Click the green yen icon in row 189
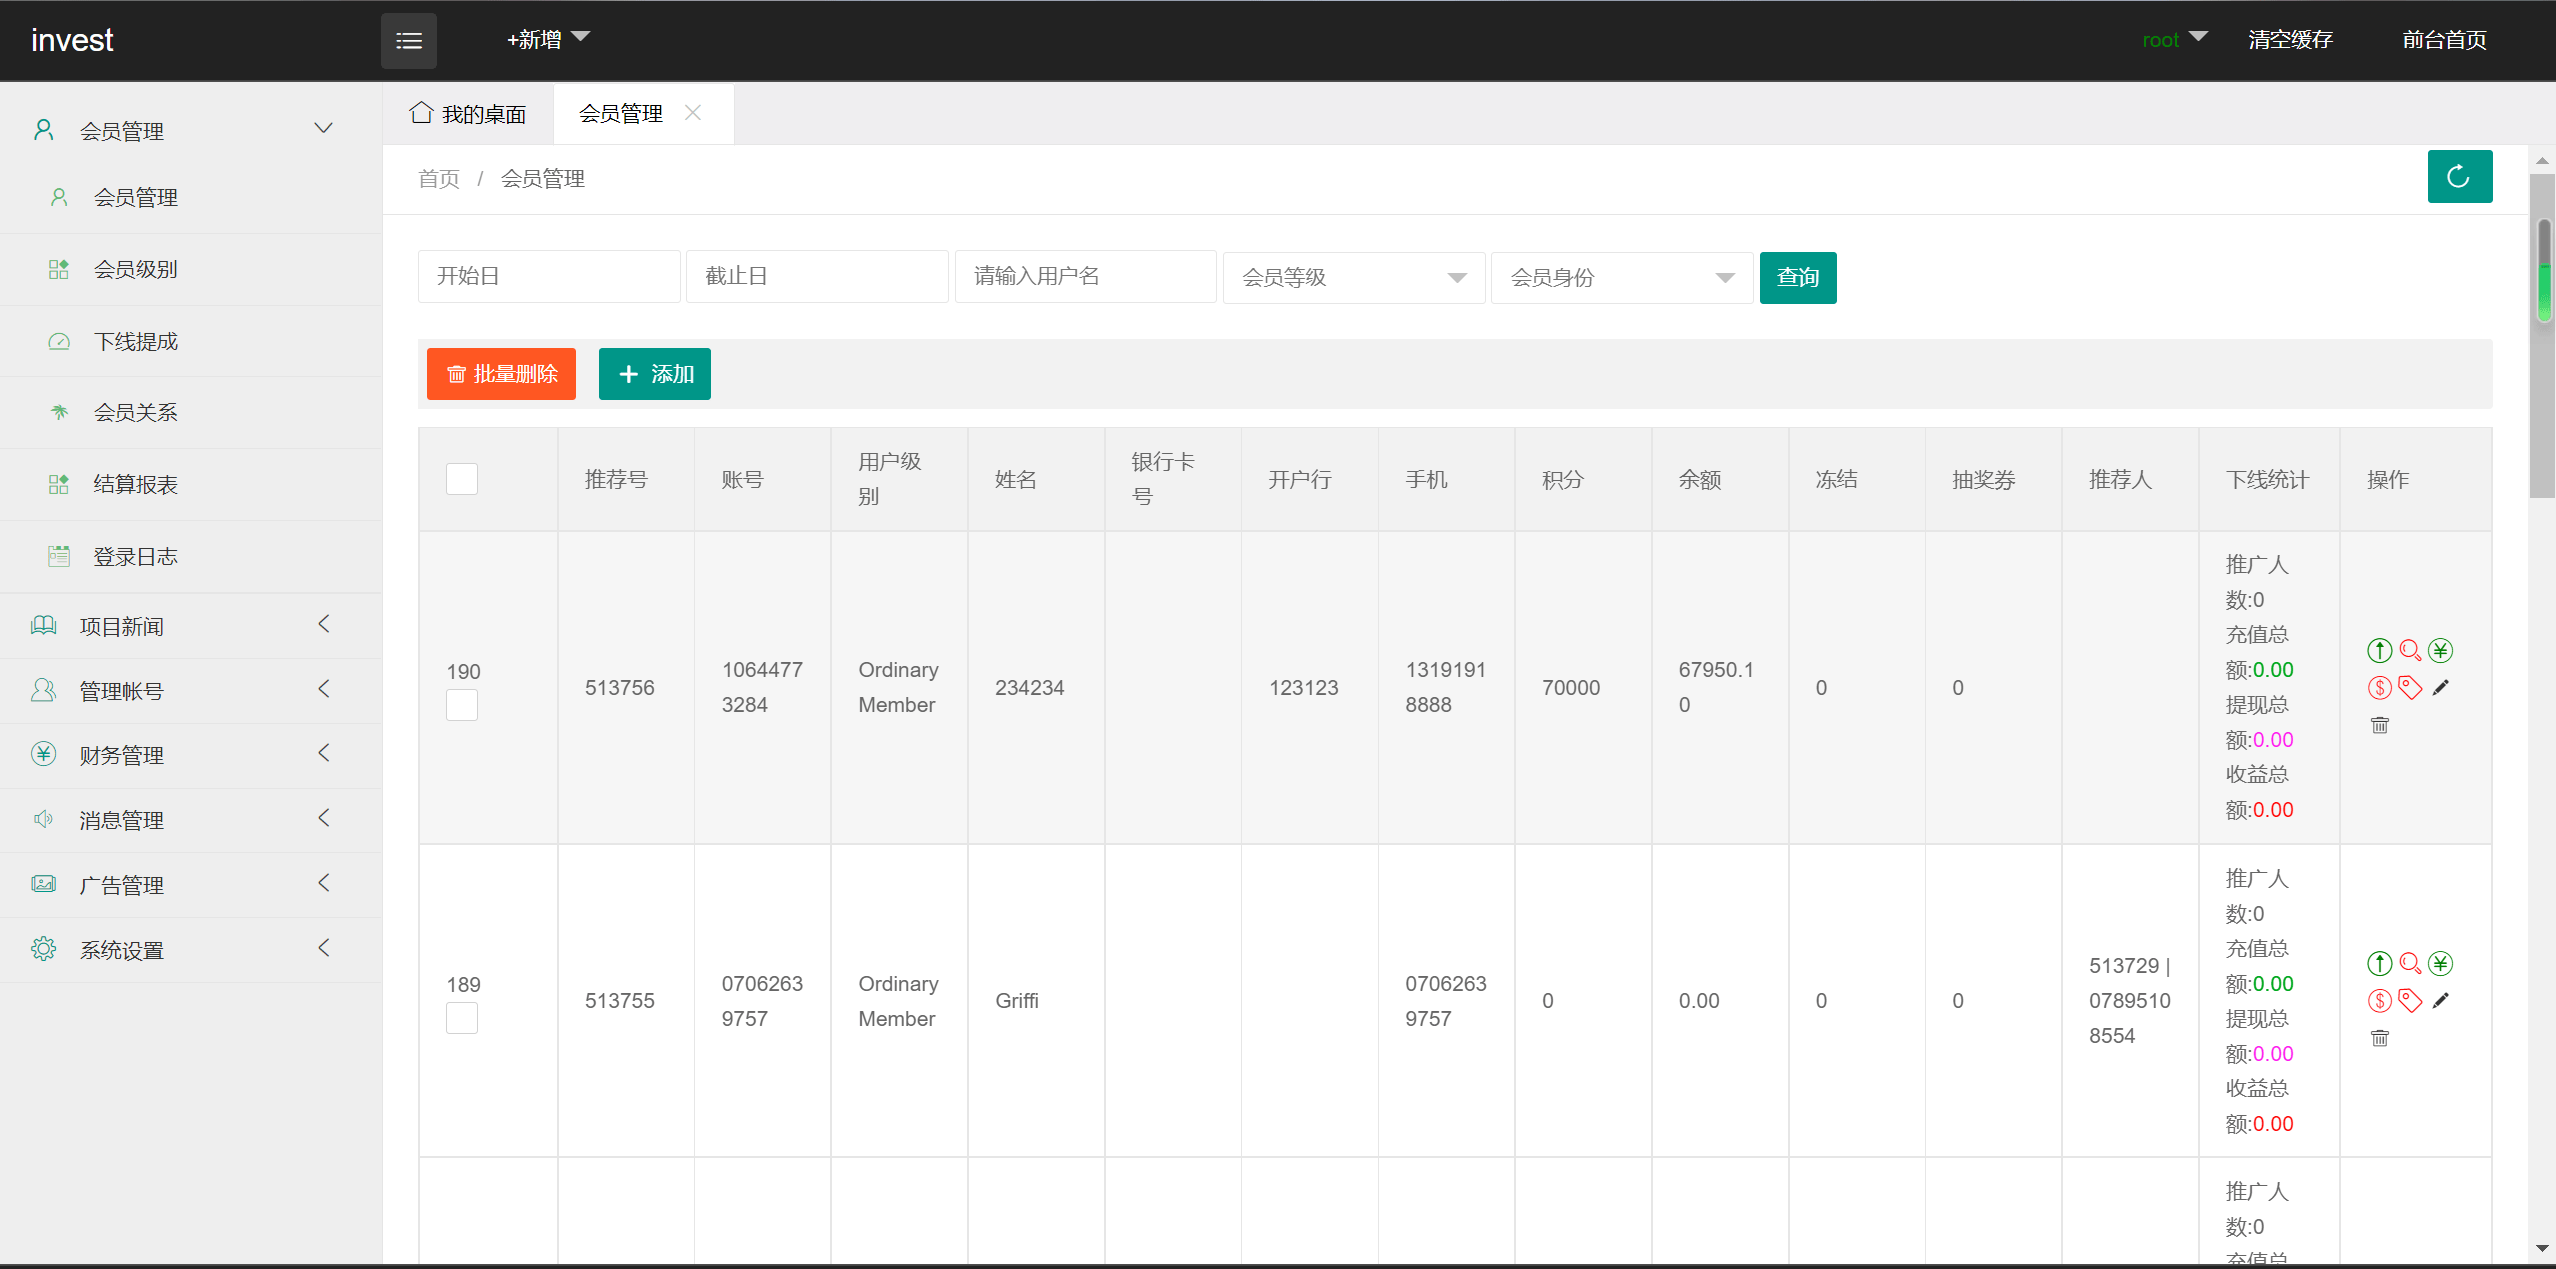 (2440, 964)
